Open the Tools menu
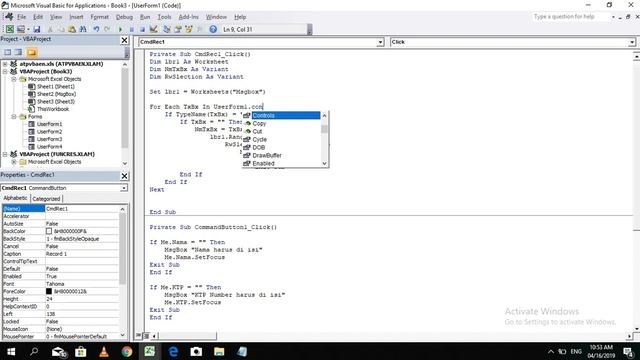This screenshot has height=360, width=640. click(164, 17)
